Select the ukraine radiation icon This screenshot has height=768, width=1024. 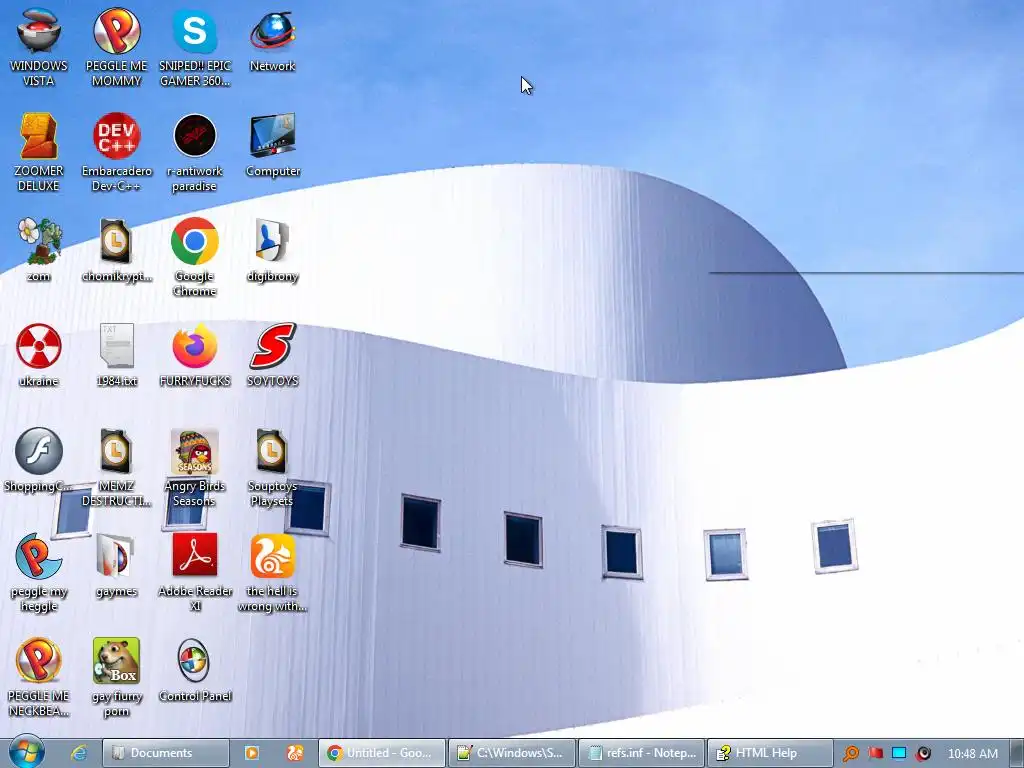tap(39, 355)
